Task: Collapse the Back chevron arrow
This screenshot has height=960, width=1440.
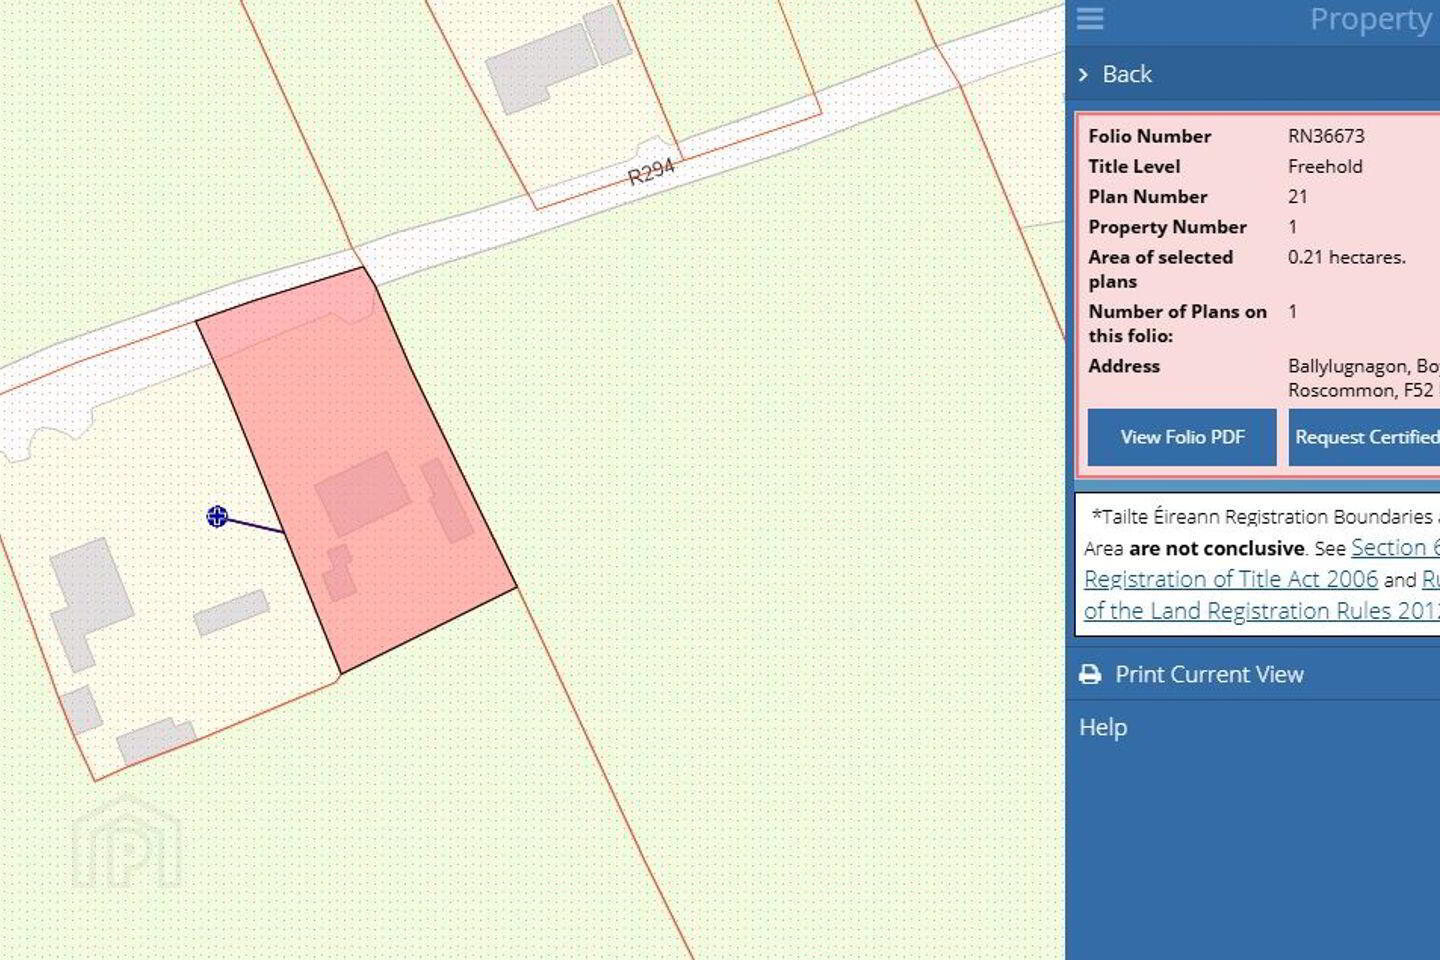Action: (1083, 75)
